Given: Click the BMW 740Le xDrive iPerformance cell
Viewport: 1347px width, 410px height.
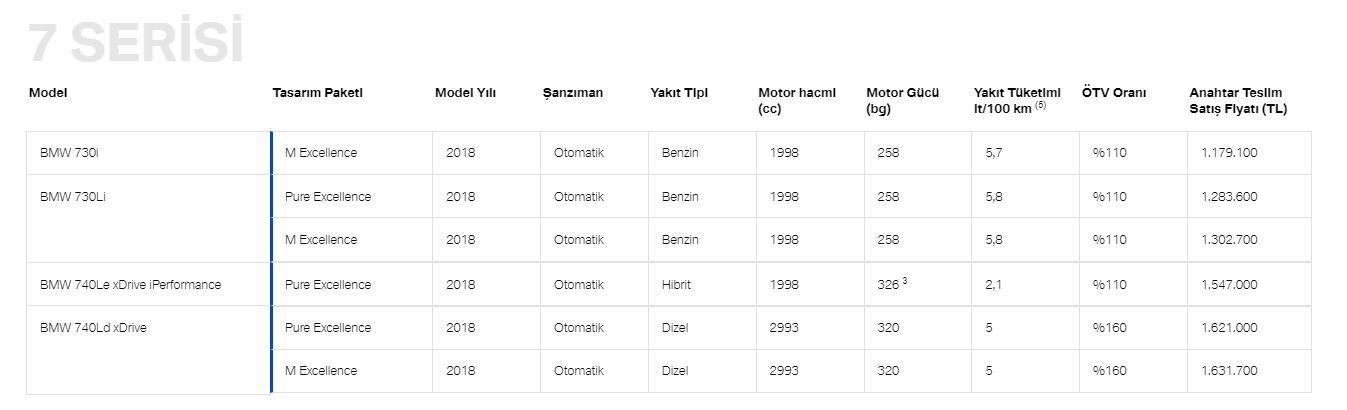Looking at the screenshot, I should (130, 285).
